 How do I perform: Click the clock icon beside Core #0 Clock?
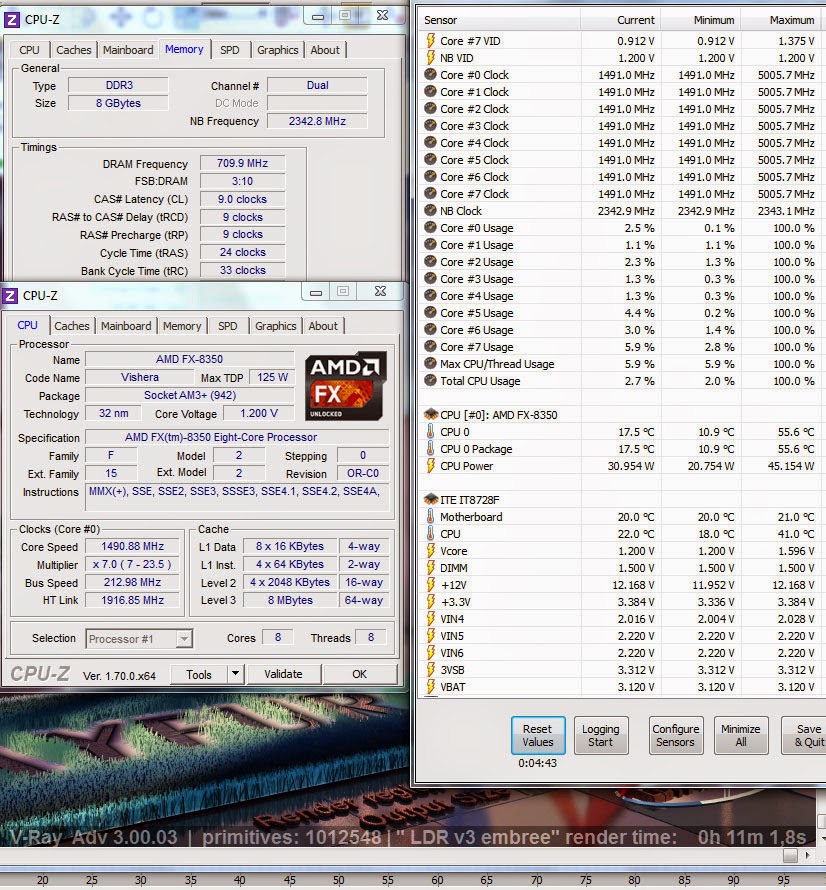coord(430,74)
